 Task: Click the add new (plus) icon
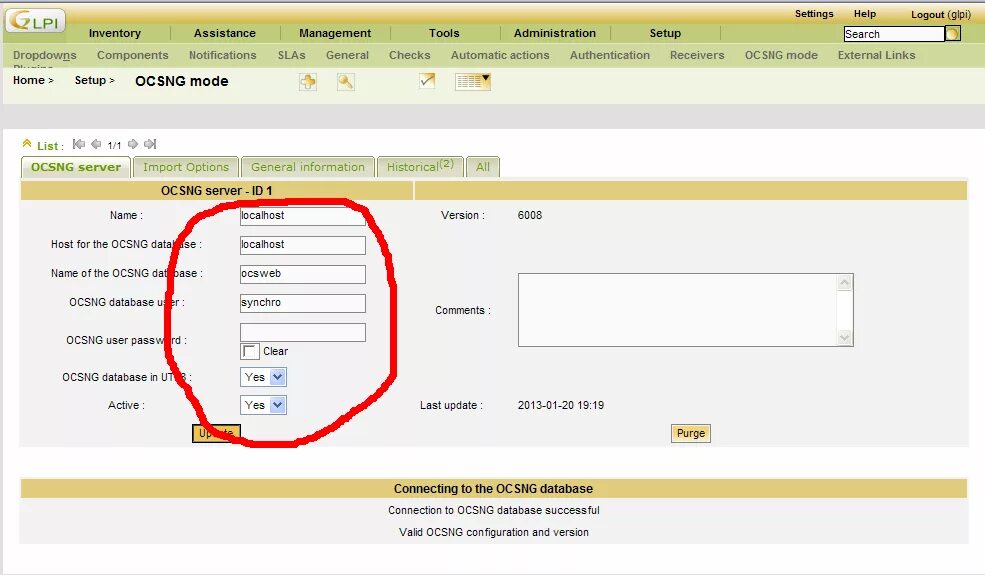(308, 82)
